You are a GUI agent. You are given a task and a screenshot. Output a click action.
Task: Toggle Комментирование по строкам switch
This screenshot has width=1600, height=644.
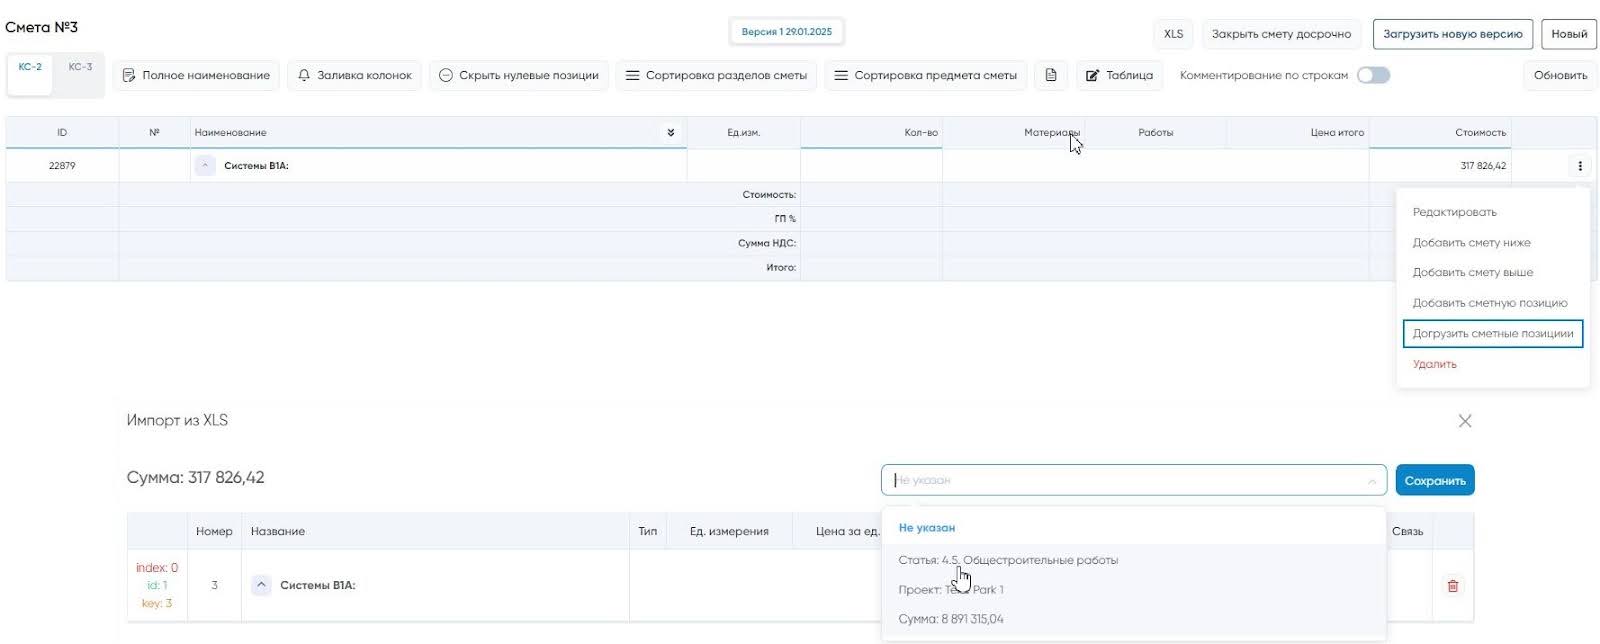coord(1372,75)
